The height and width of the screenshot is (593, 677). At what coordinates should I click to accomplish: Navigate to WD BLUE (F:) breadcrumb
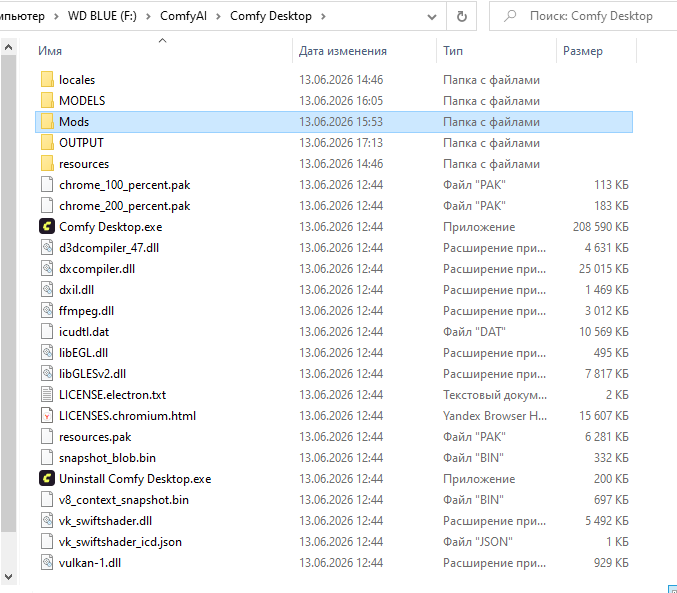point(102,16)
